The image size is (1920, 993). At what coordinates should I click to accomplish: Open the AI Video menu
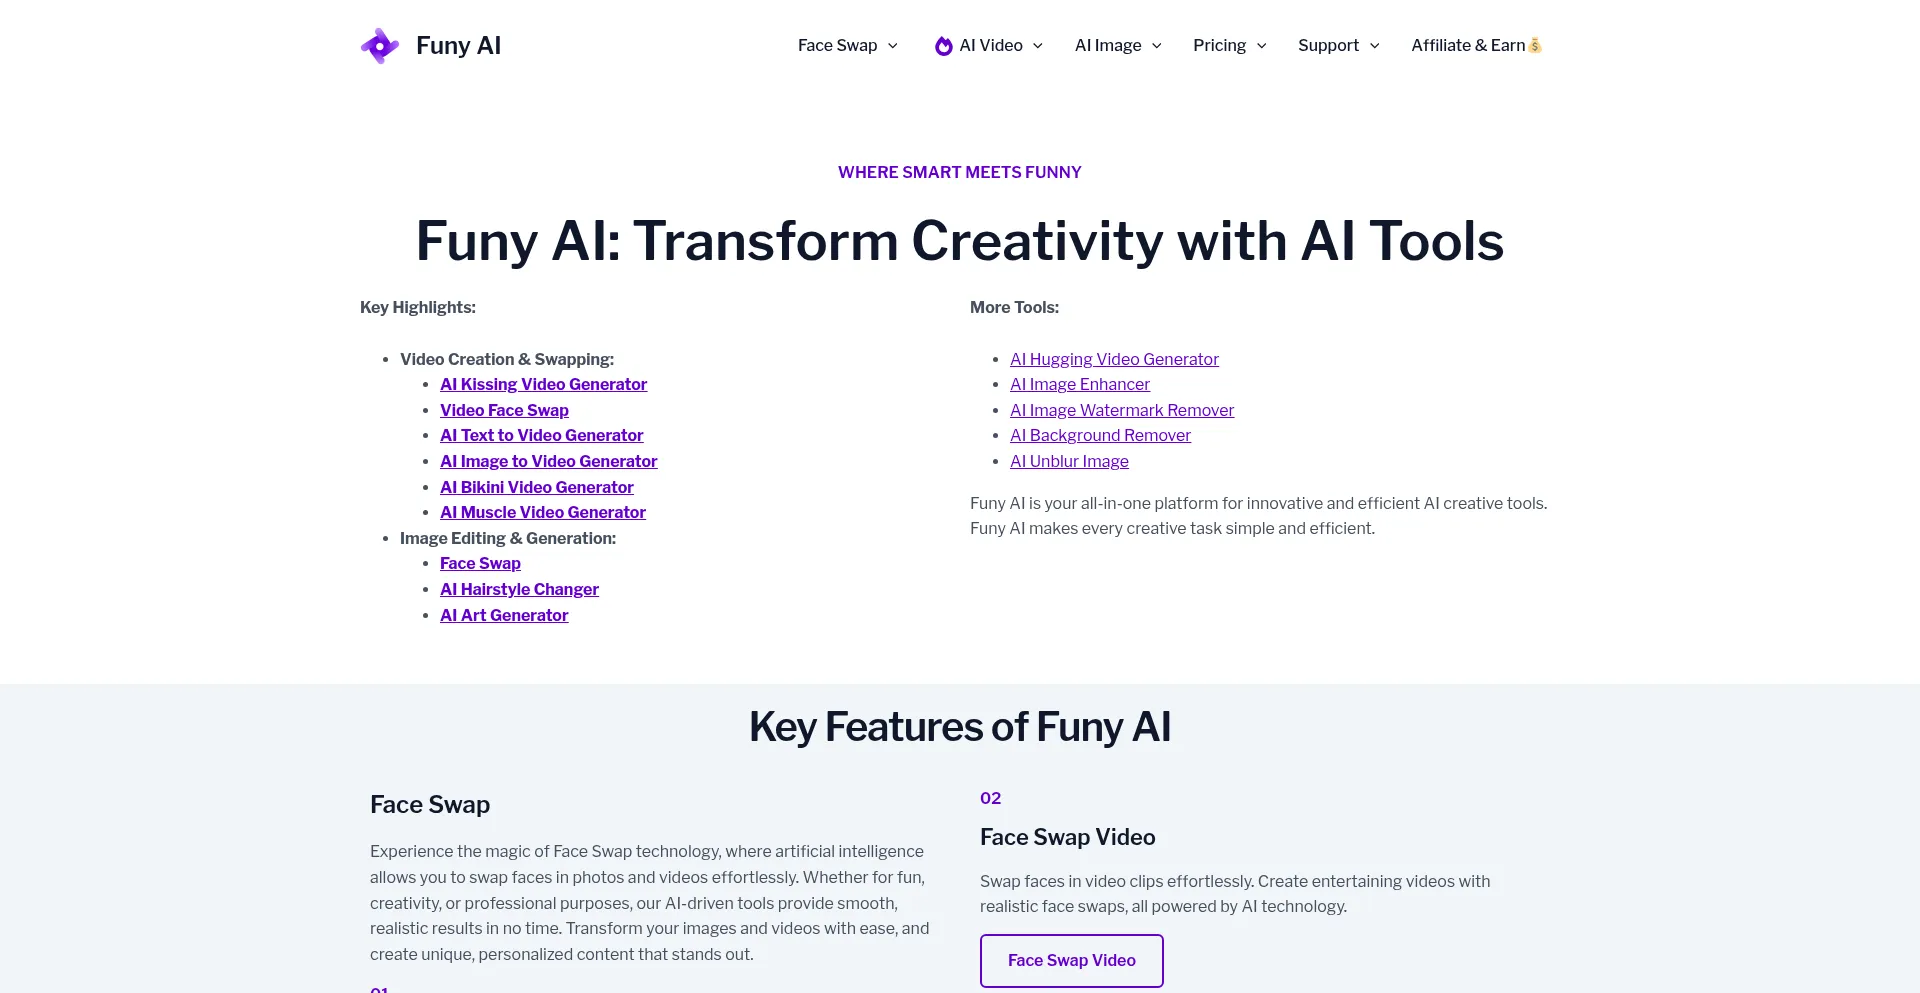click(x=990, y=46)
